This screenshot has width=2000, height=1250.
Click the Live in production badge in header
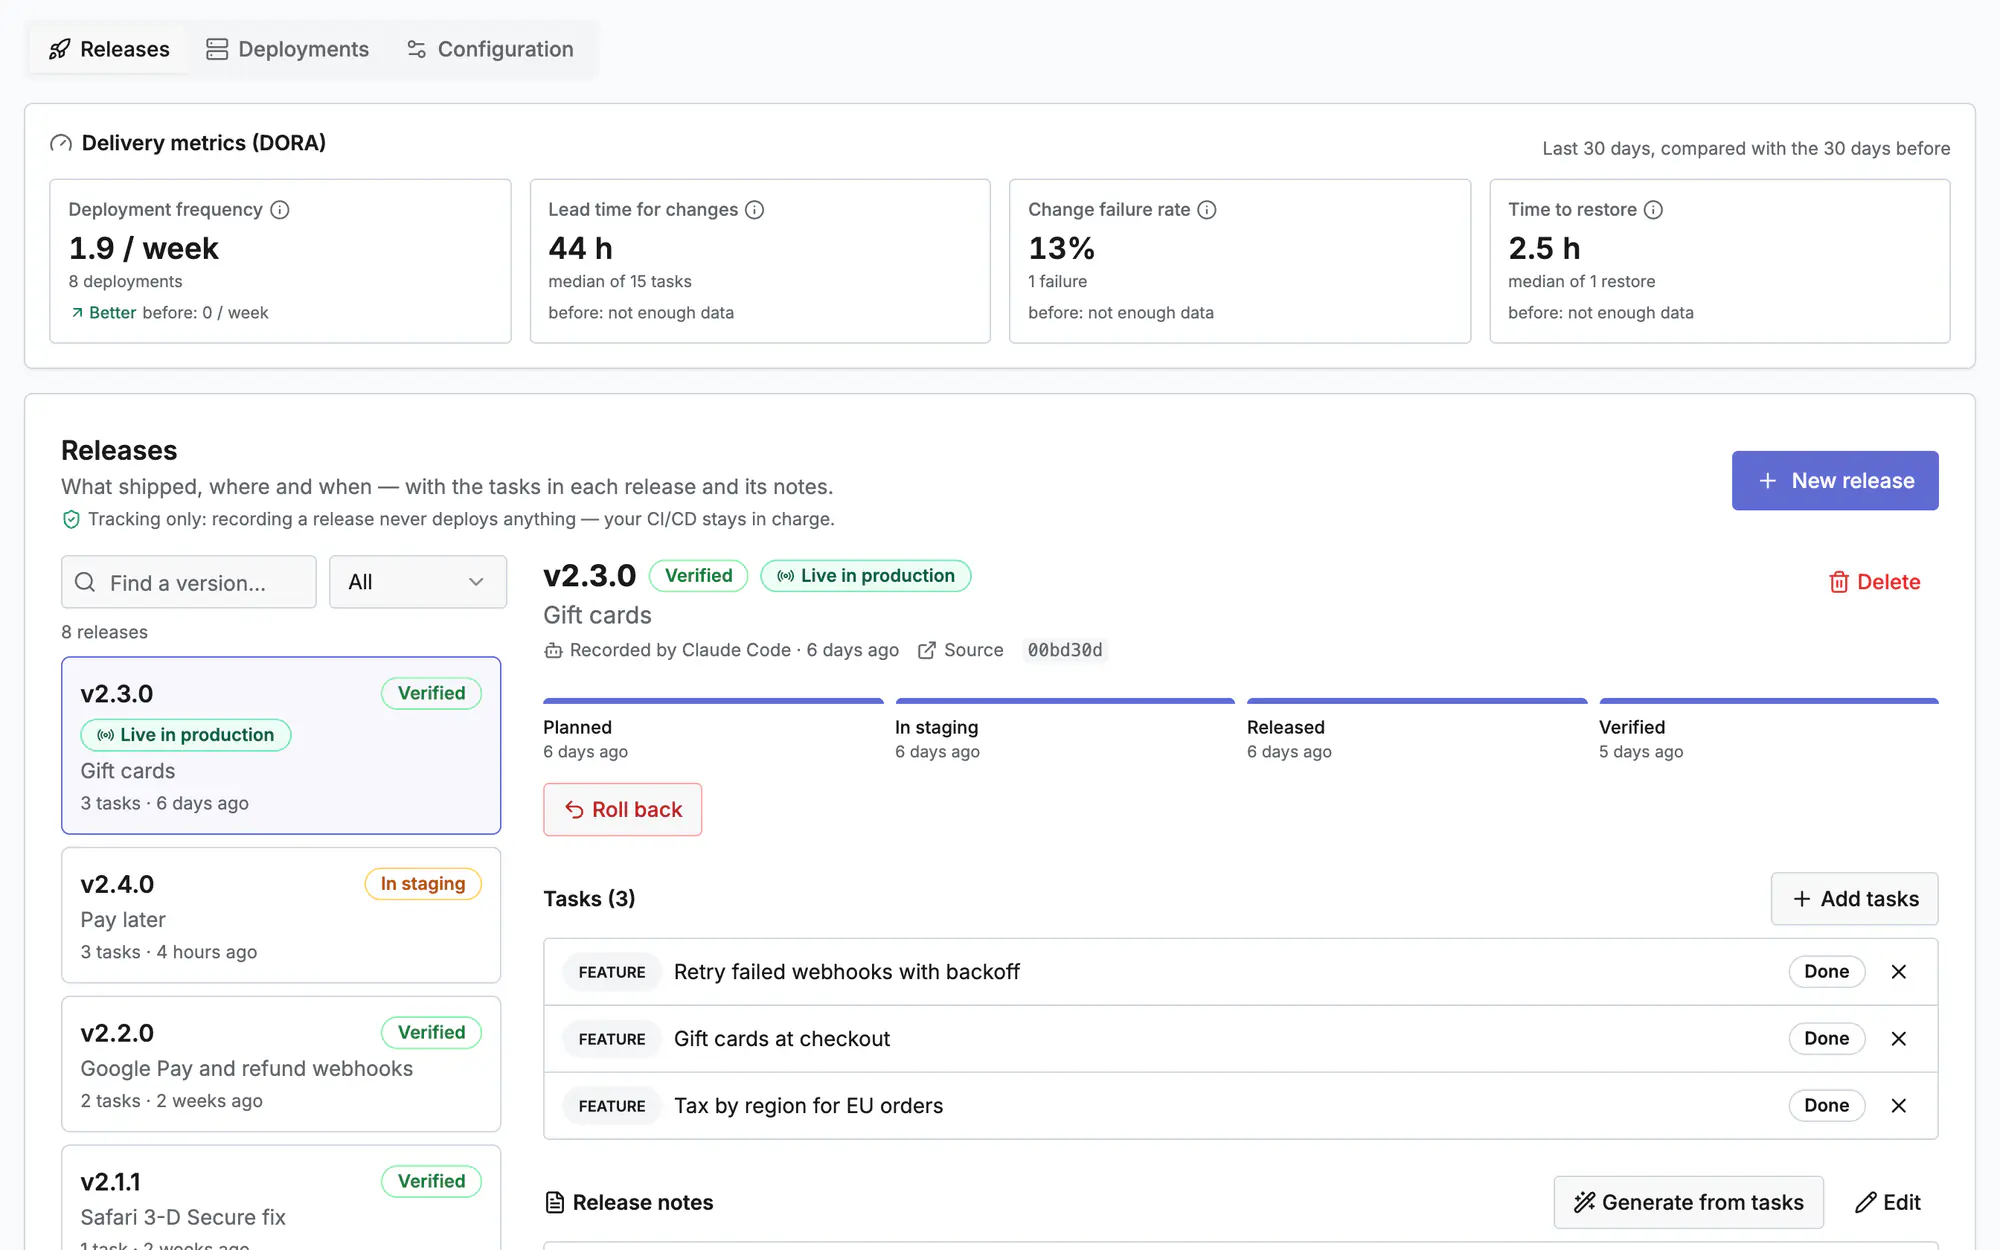(866, 576)
